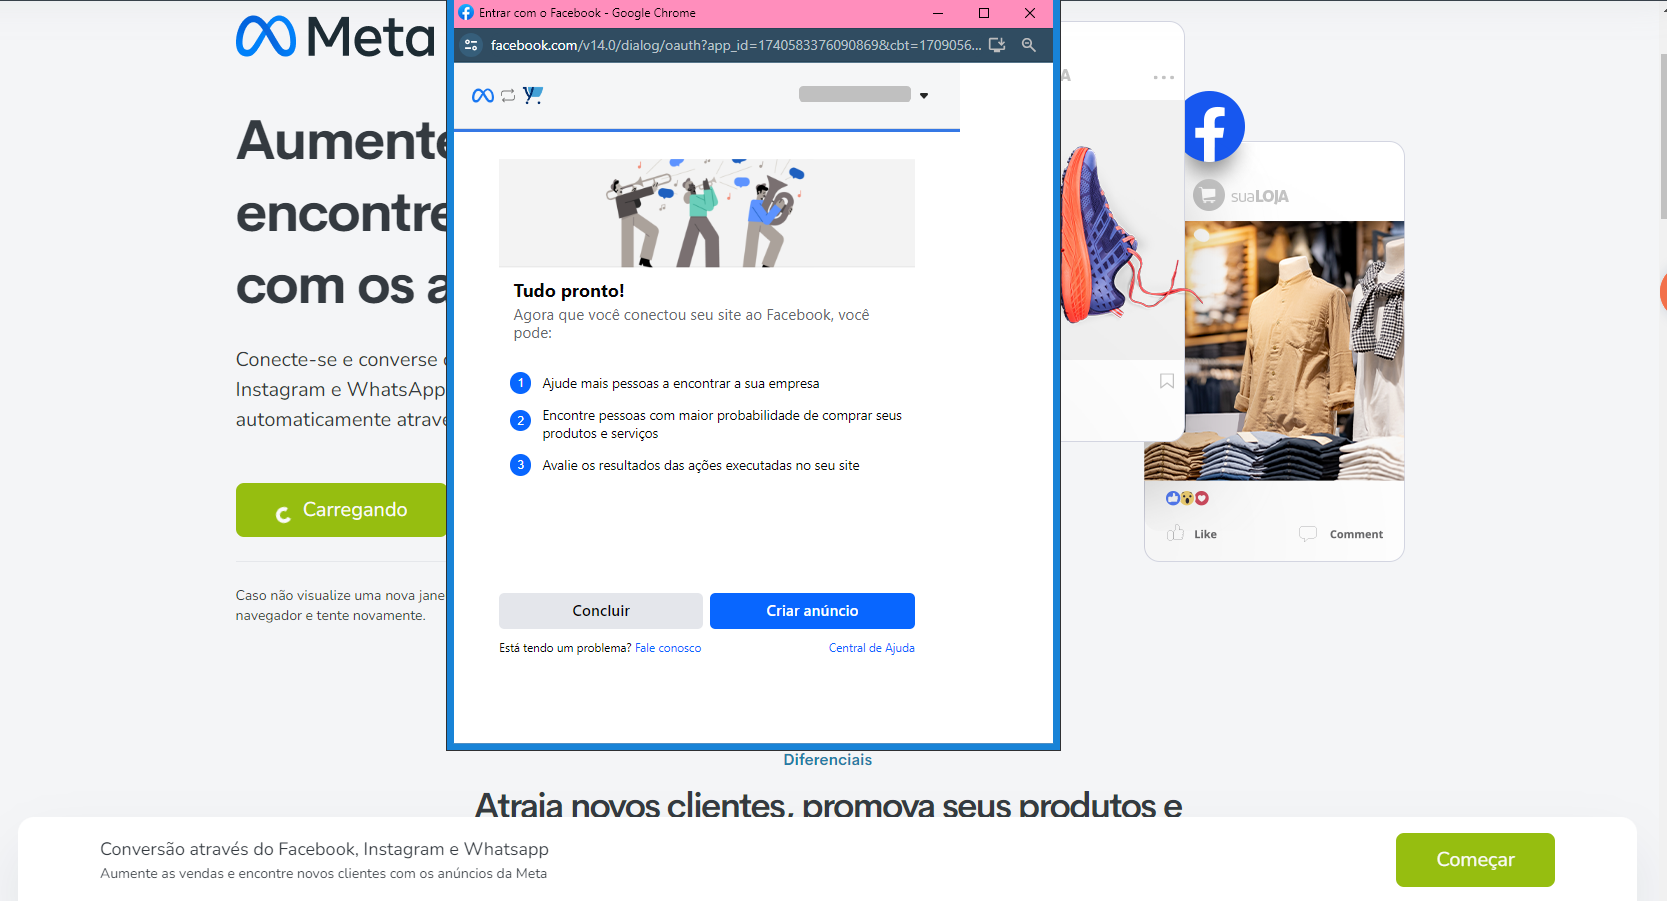1667x901 pixels.
Task: Click the sync arrows icon in the dialog header
Action: (508, 95)
